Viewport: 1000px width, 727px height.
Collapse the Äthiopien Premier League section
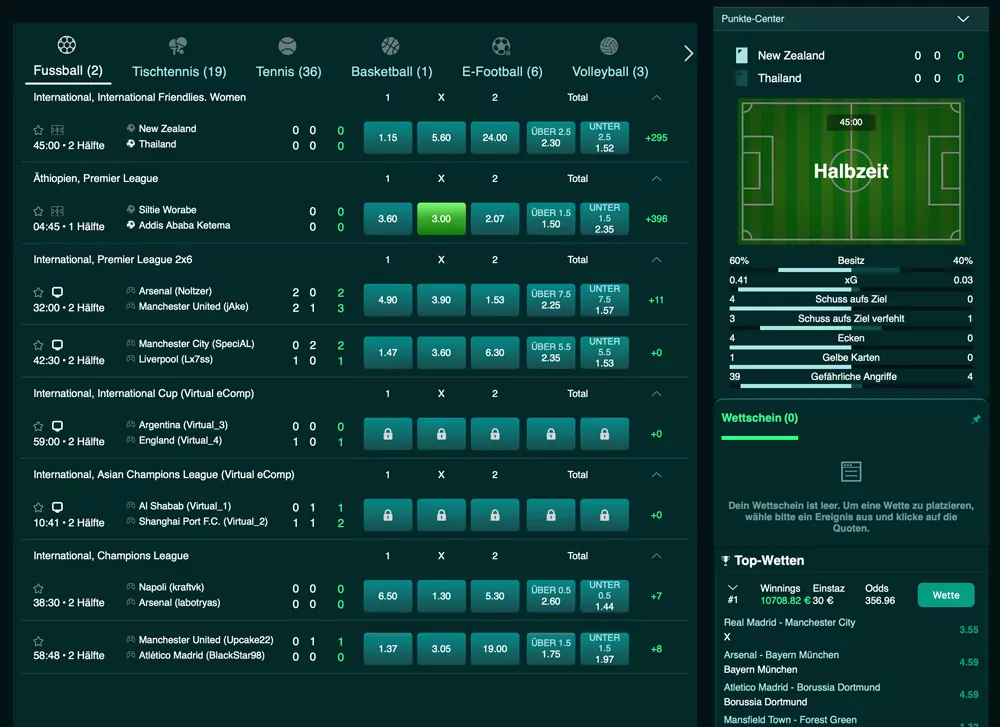click(x=656, y=179)
